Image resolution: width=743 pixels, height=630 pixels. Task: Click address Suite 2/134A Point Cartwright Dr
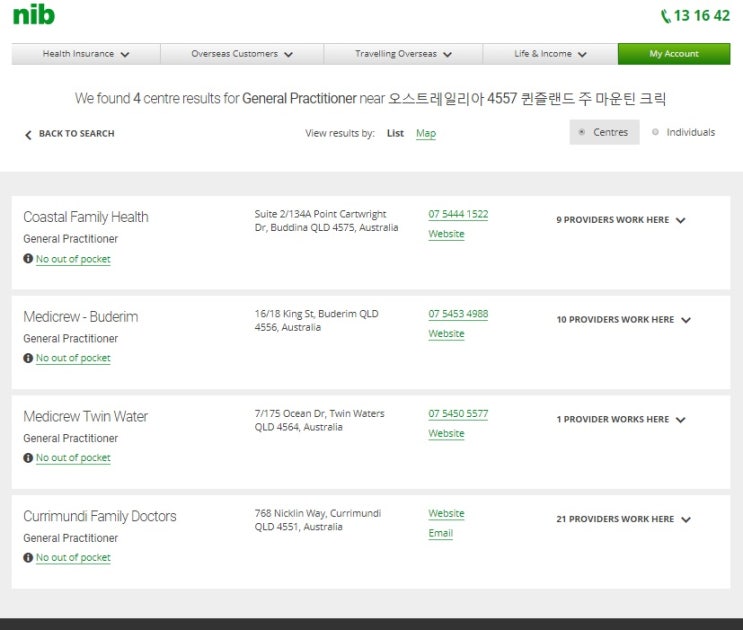click(x=326, y=221)
